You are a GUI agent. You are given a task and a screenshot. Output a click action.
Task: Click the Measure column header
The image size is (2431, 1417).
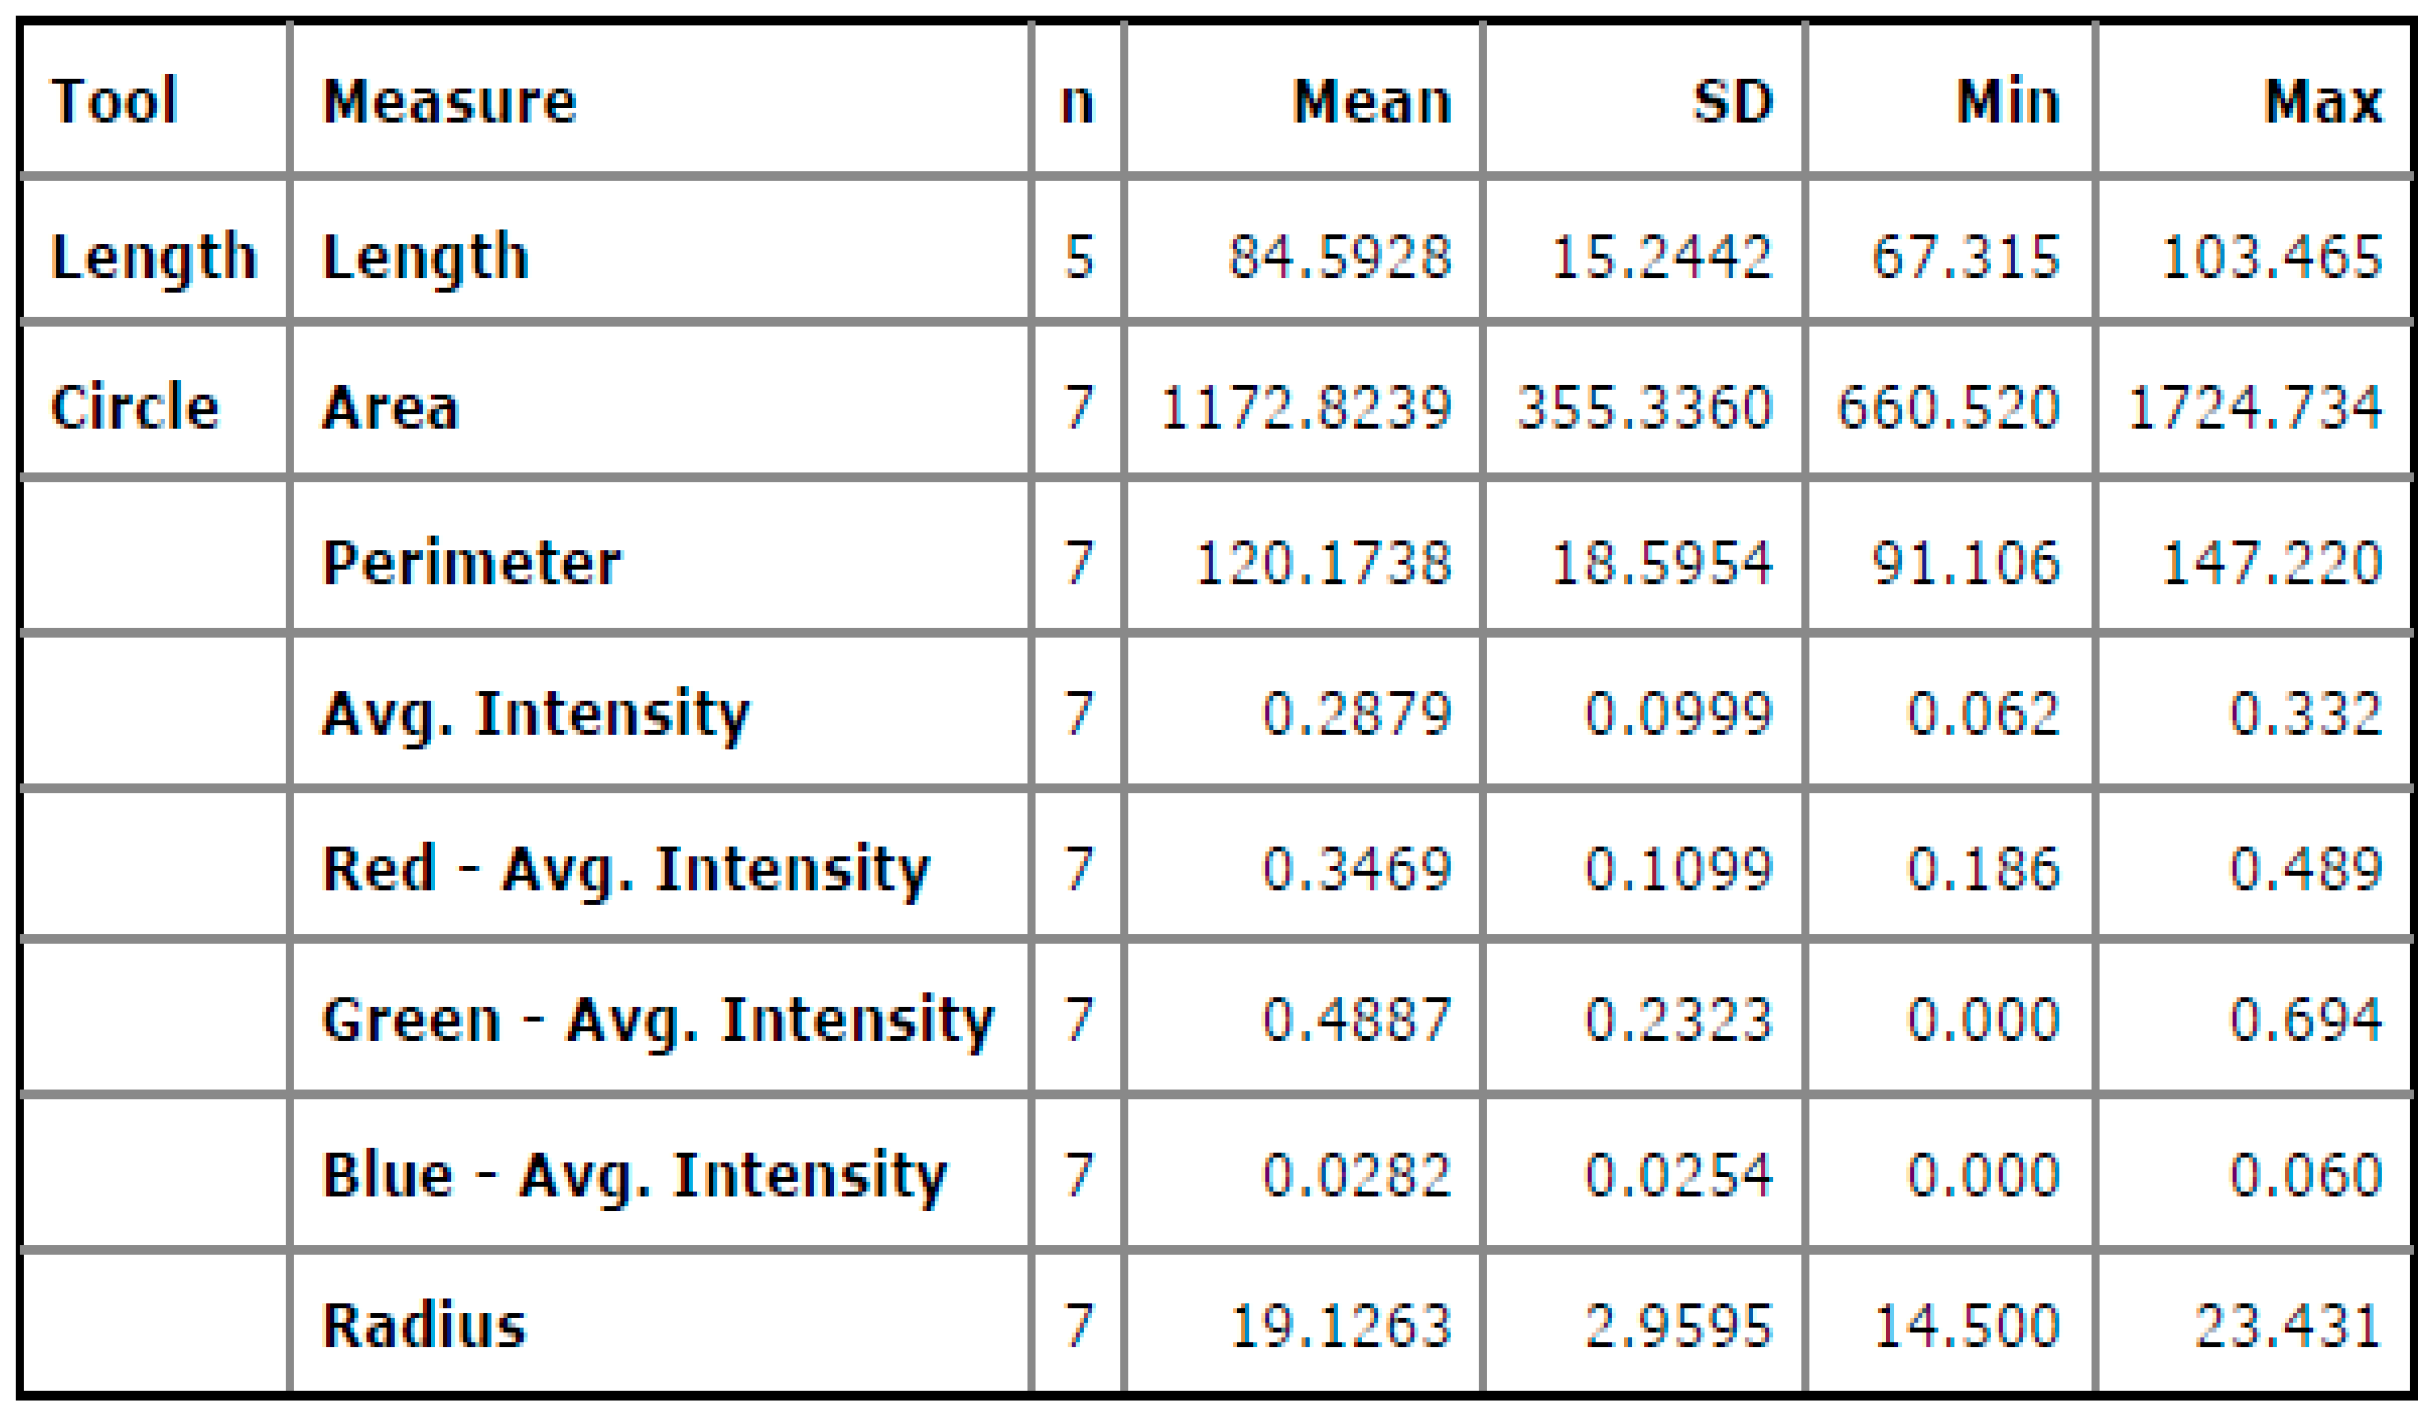click(450, 101)
